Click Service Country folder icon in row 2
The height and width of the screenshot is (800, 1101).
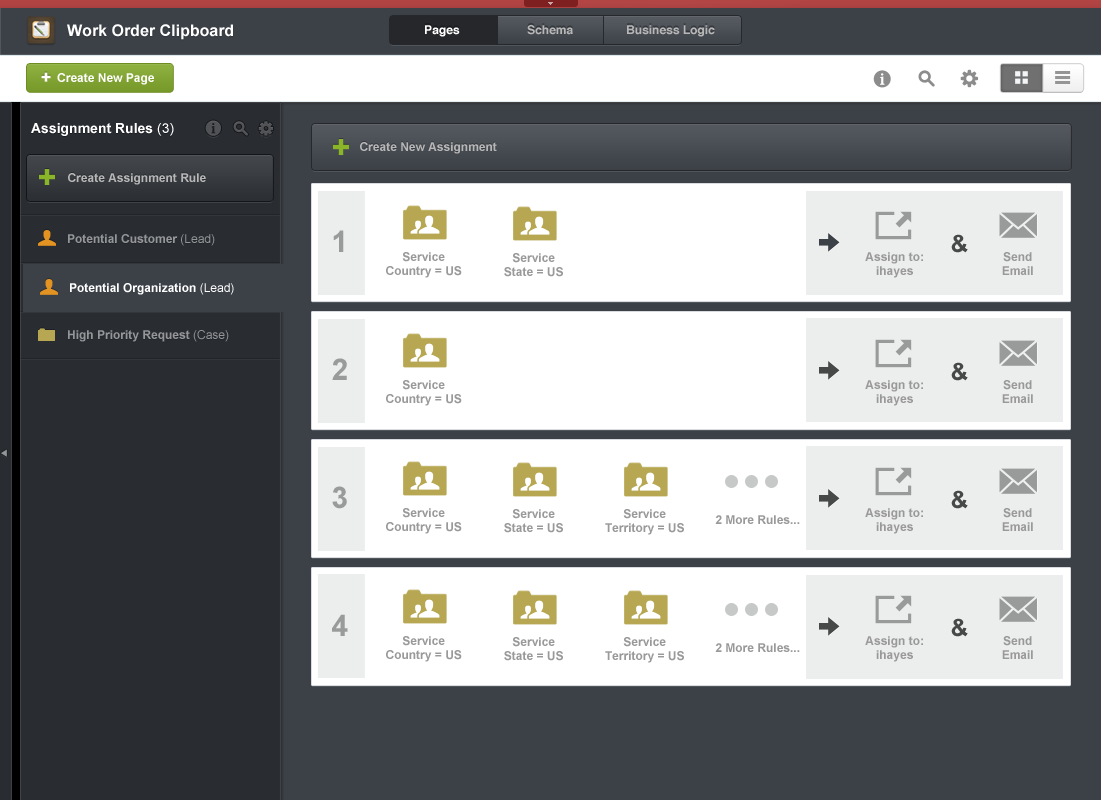pos(424,351)
